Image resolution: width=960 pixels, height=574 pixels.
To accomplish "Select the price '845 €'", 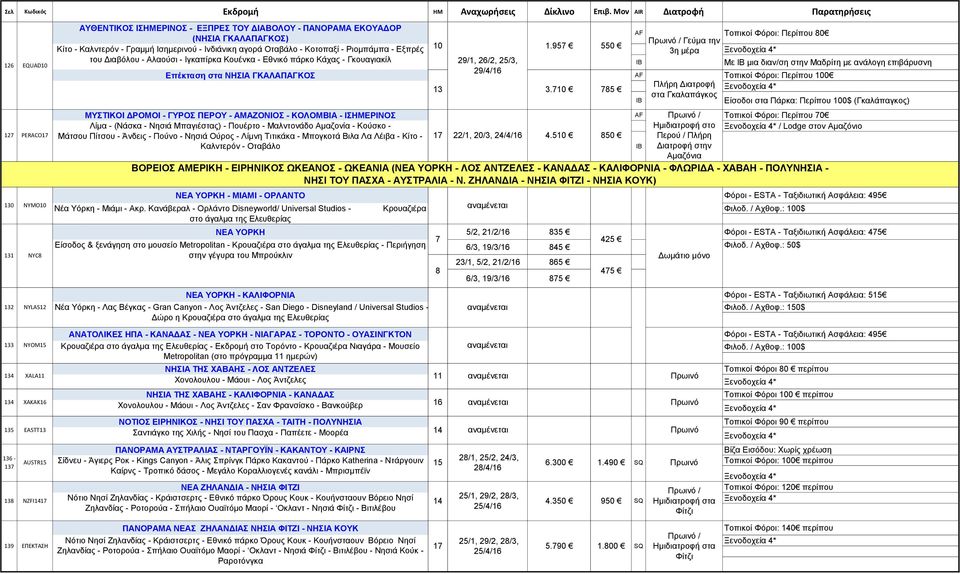I will pos(559,247).
